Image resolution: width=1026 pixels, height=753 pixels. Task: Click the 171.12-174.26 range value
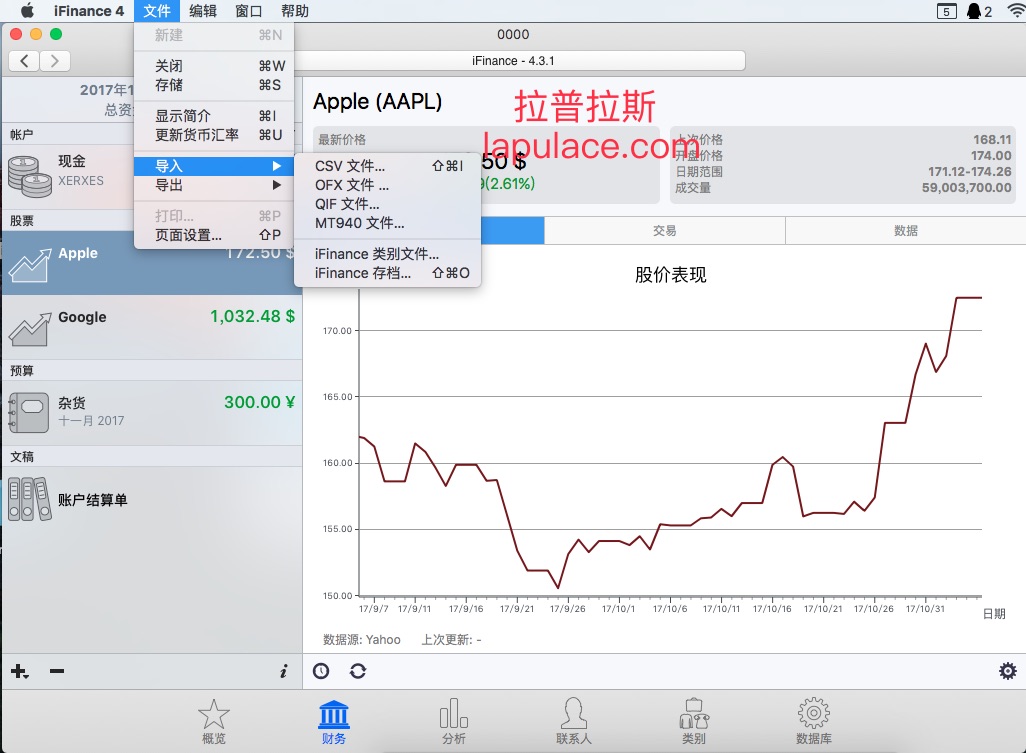point(970,171)
